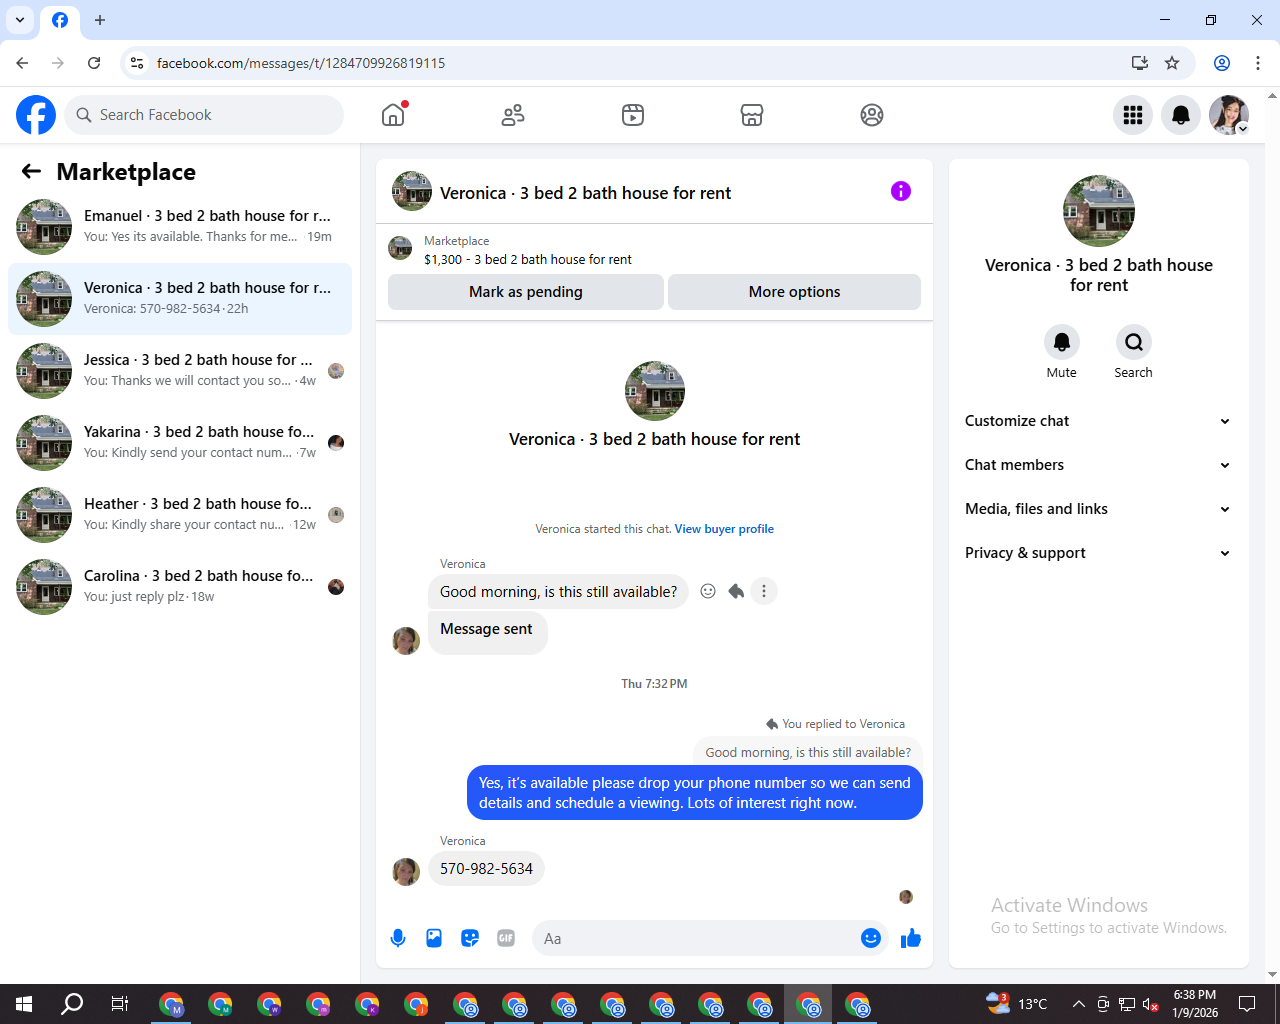Open the Yakarina conversation
This screenshot has height=1024, width=1280.
pyautogui.click(x=180, y=443)
